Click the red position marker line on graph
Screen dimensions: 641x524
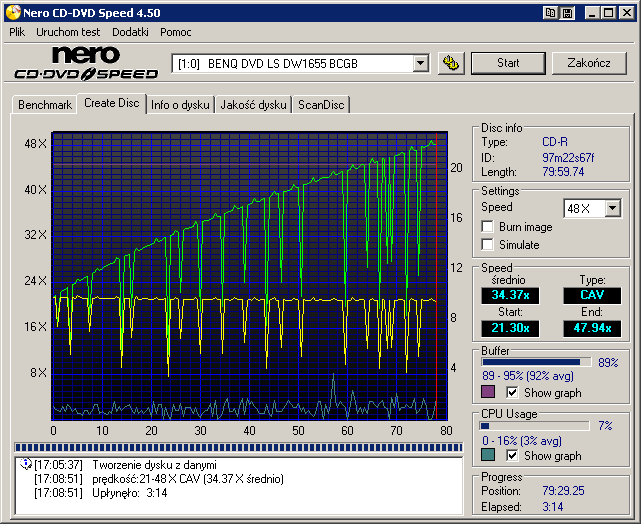point(437,276)
